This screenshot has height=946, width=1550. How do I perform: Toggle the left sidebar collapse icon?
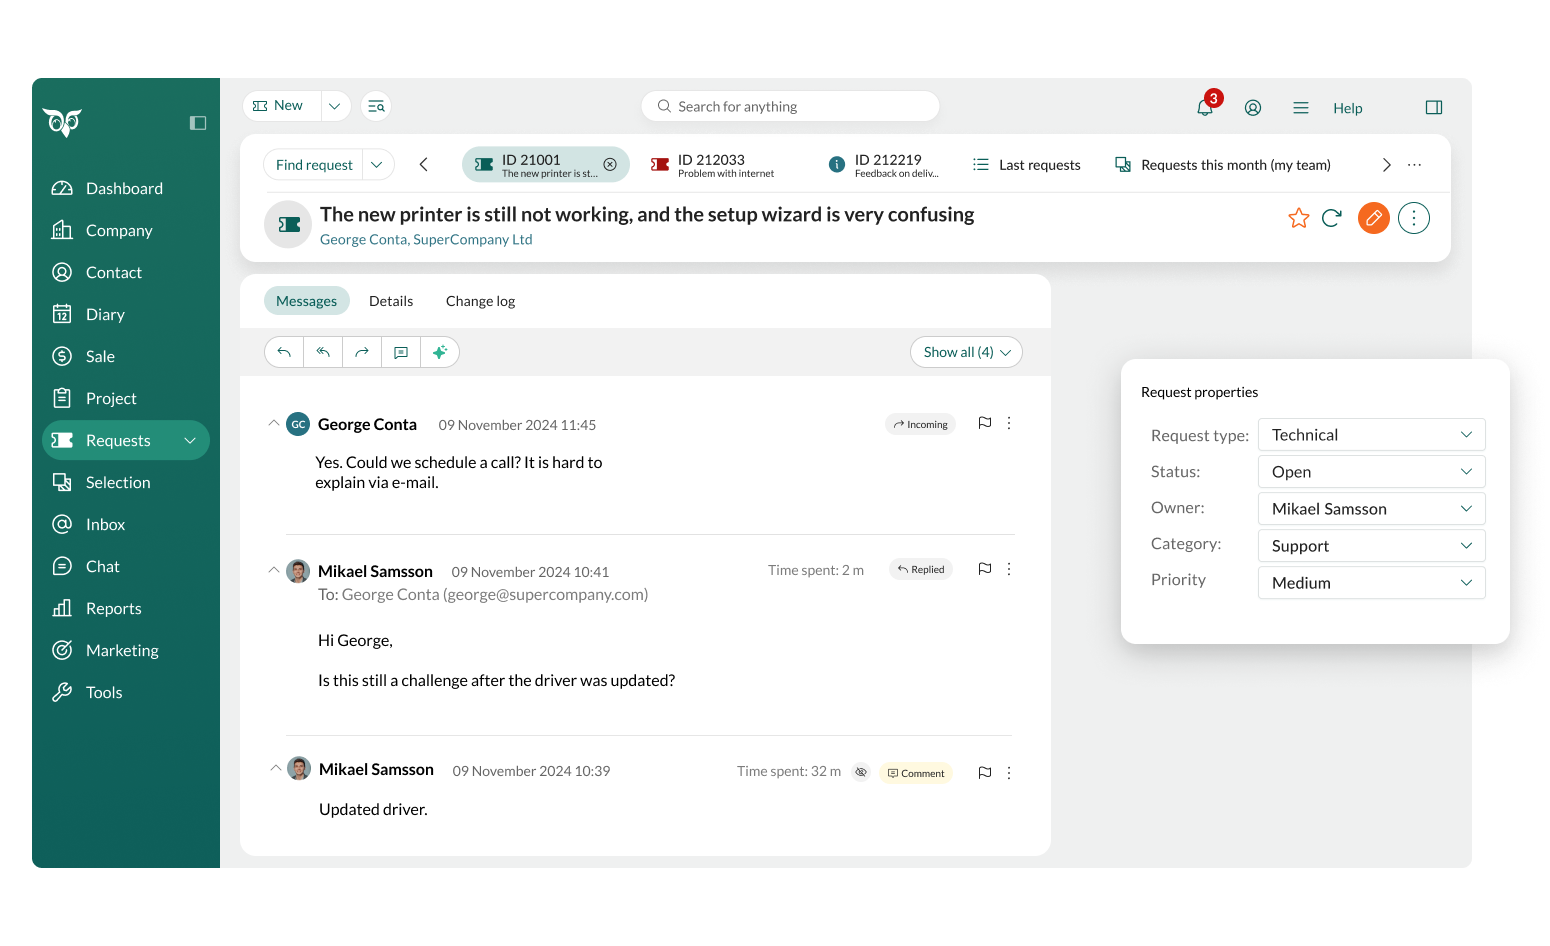pyautogui.click(x=198, y=123)
